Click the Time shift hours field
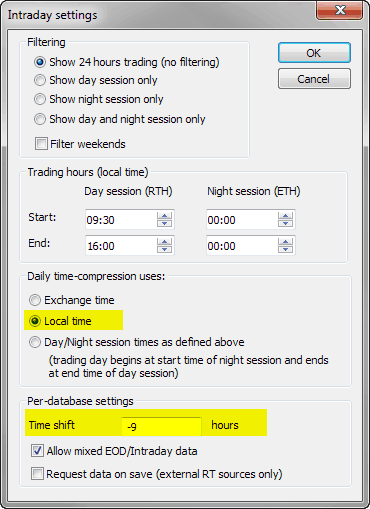 [161, 426]
